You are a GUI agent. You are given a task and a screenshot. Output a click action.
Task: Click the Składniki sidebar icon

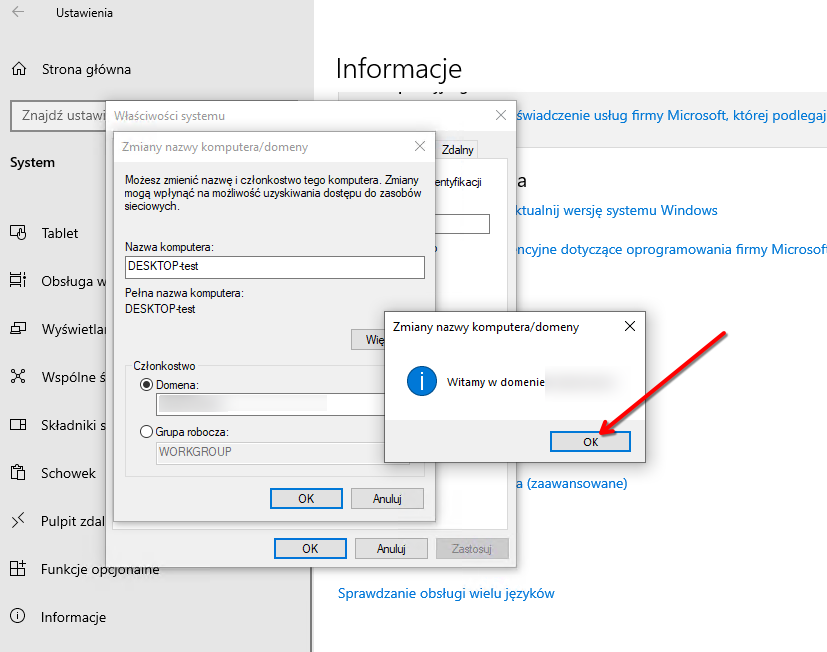[x=18, y=425]
